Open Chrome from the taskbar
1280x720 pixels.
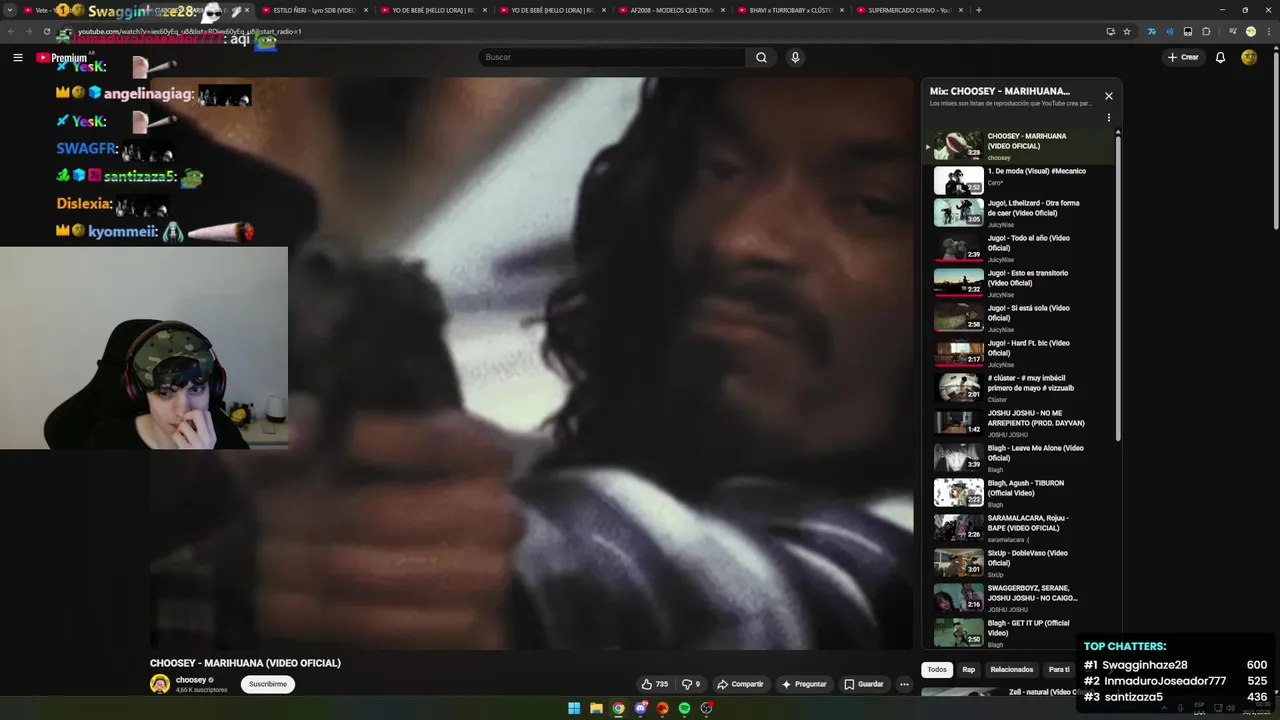pos(618,708)
